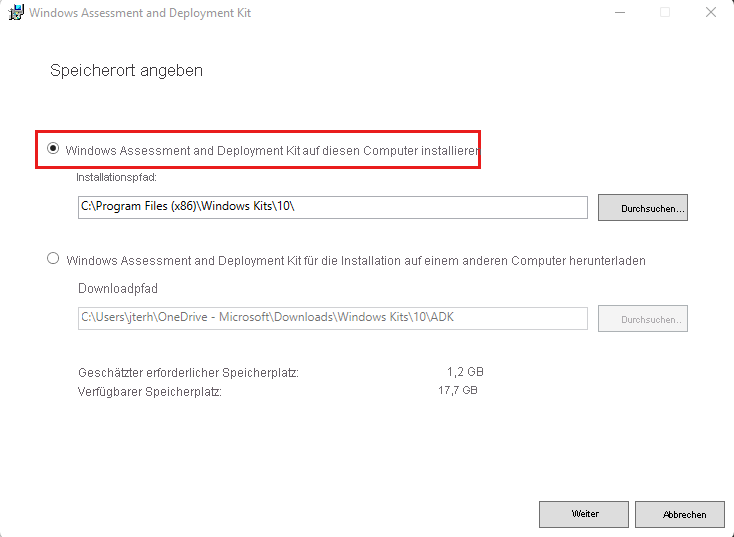The height and width of the screenshot is (537, 734).
Task: Click 'Verfügbarer Speicherplatz:' label
Action: (x=150, y=392)
